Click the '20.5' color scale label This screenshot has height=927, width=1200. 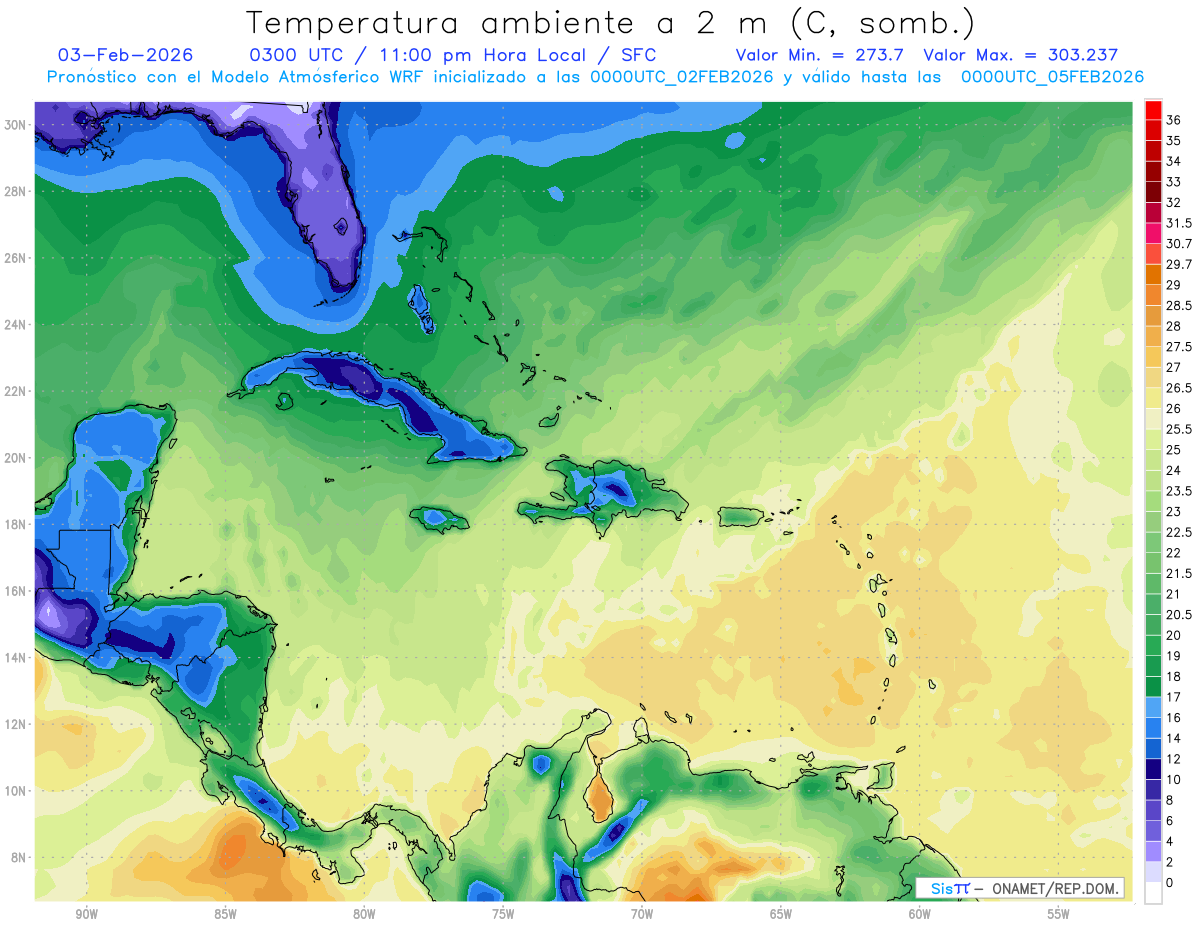[1178, 614]
